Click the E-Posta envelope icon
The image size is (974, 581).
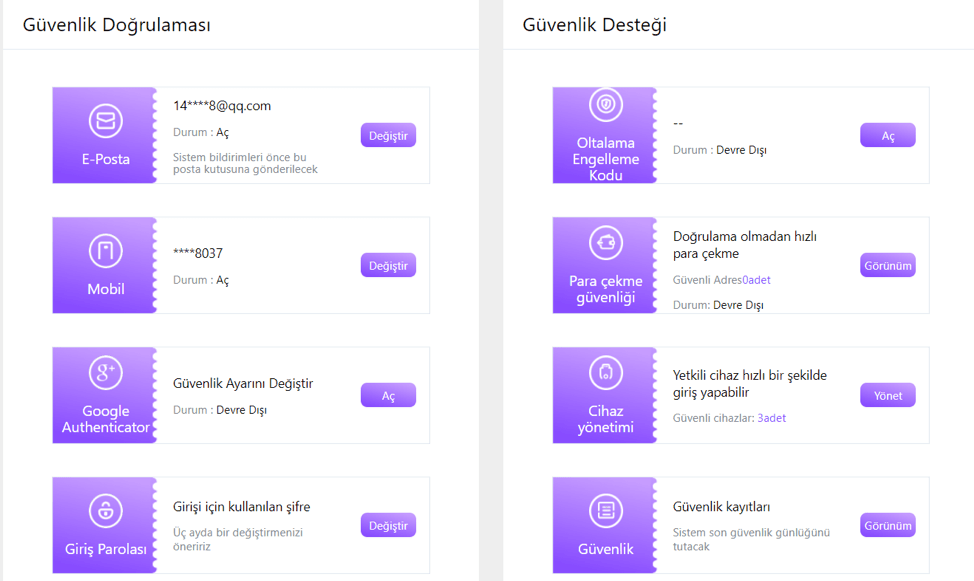click(x=105, y=121)
